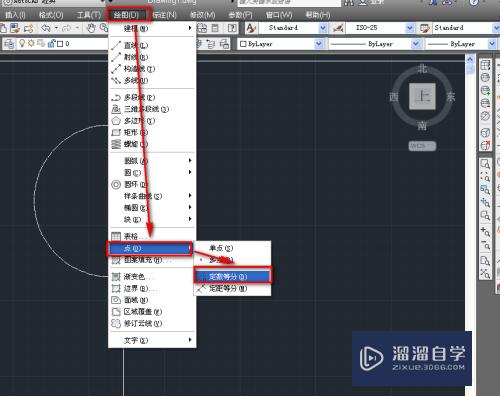Open the 修改(M) Modify menu

click(202, 15)
